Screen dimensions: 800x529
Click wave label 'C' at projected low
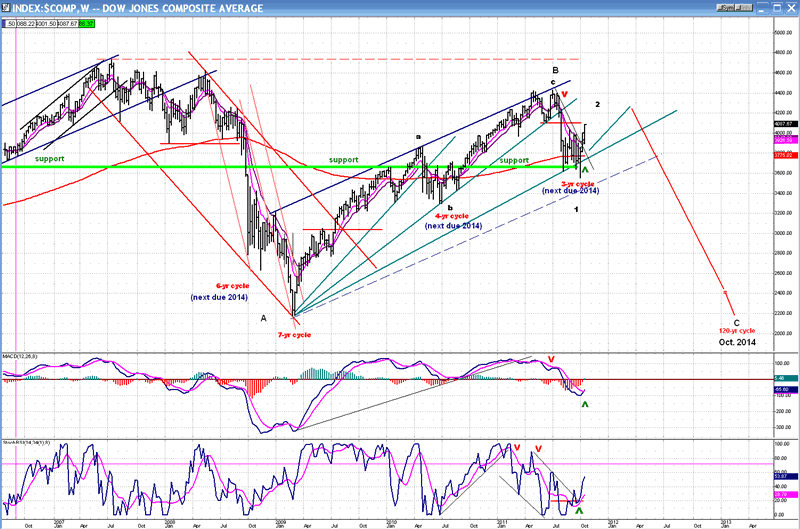pos(736,323)
